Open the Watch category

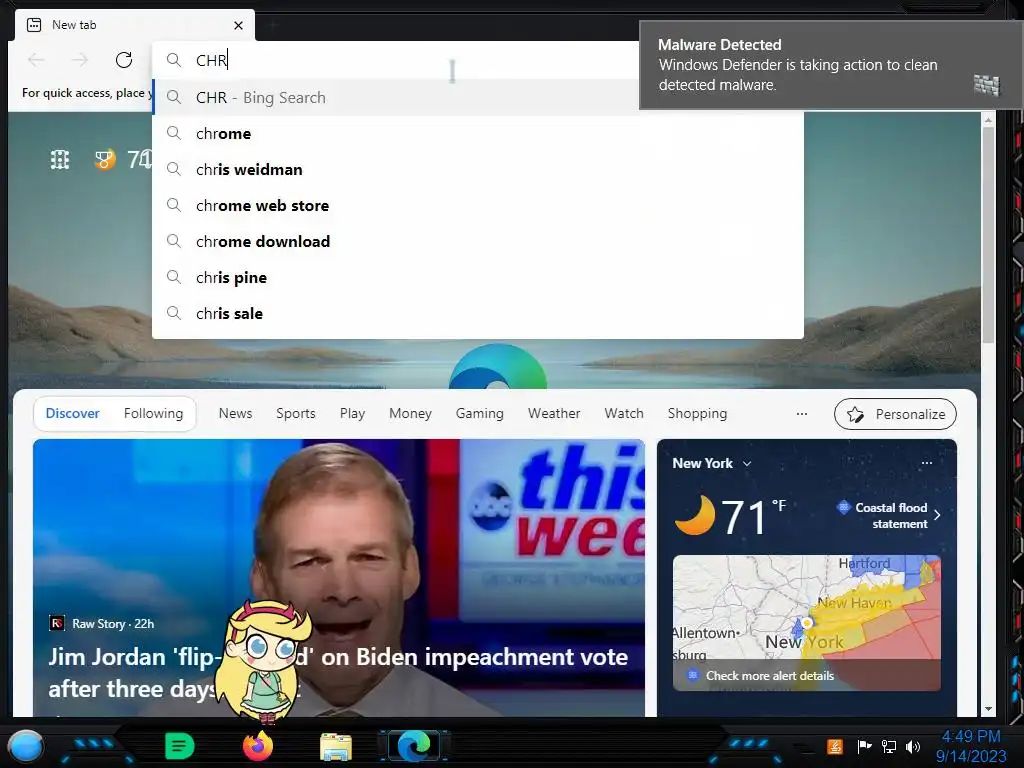pos(624,413)
